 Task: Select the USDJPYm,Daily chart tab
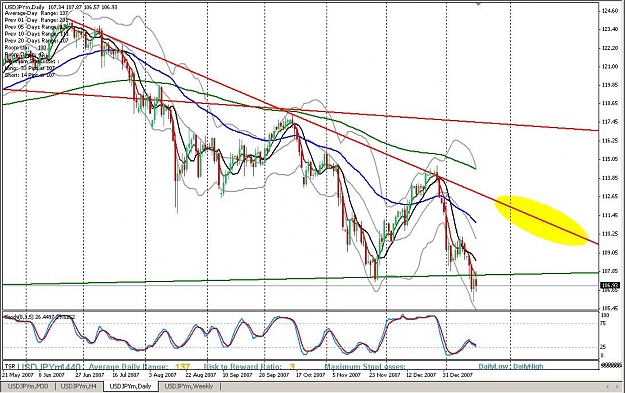pyautogui.click(x=130, y=386)
